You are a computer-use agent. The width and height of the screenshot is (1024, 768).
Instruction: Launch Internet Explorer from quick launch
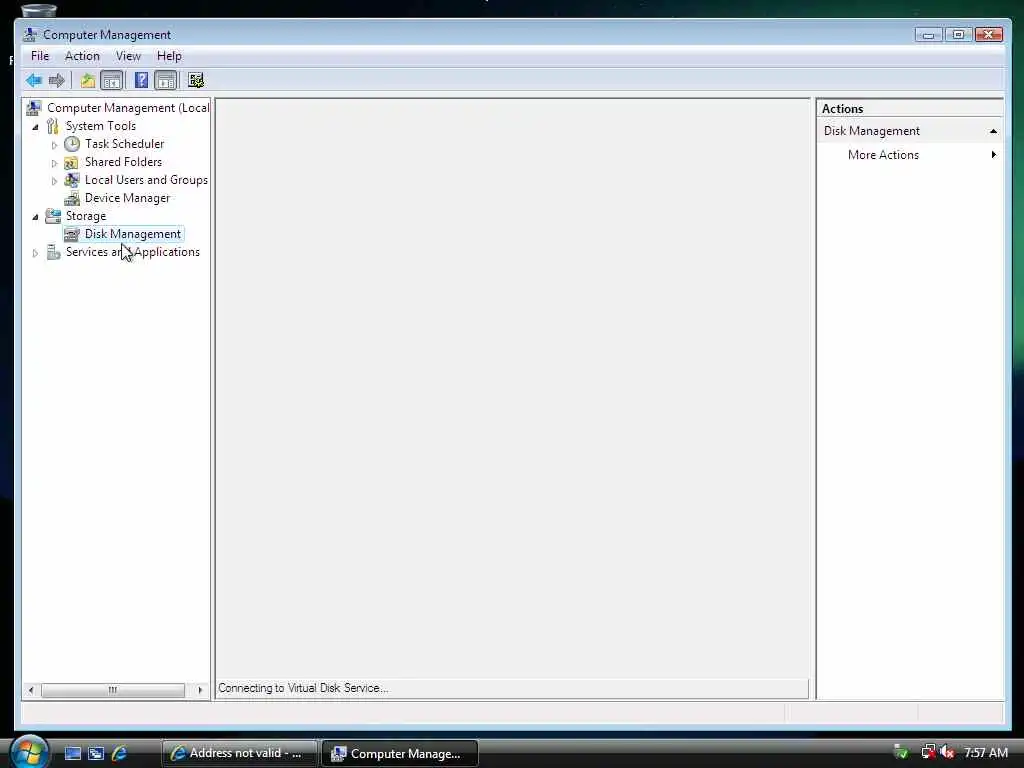(x=120, y=753)
